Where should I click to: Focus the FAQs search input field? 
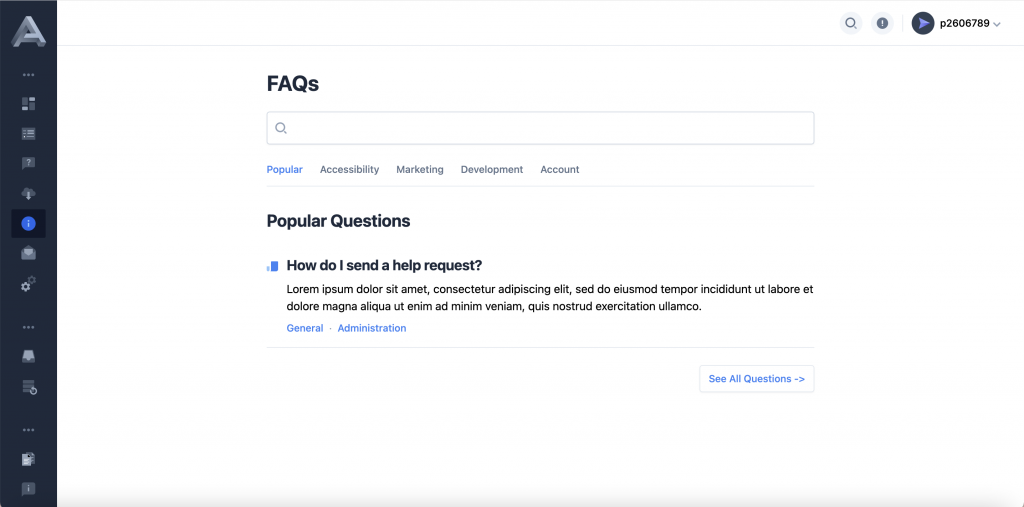tap(540, 128)
